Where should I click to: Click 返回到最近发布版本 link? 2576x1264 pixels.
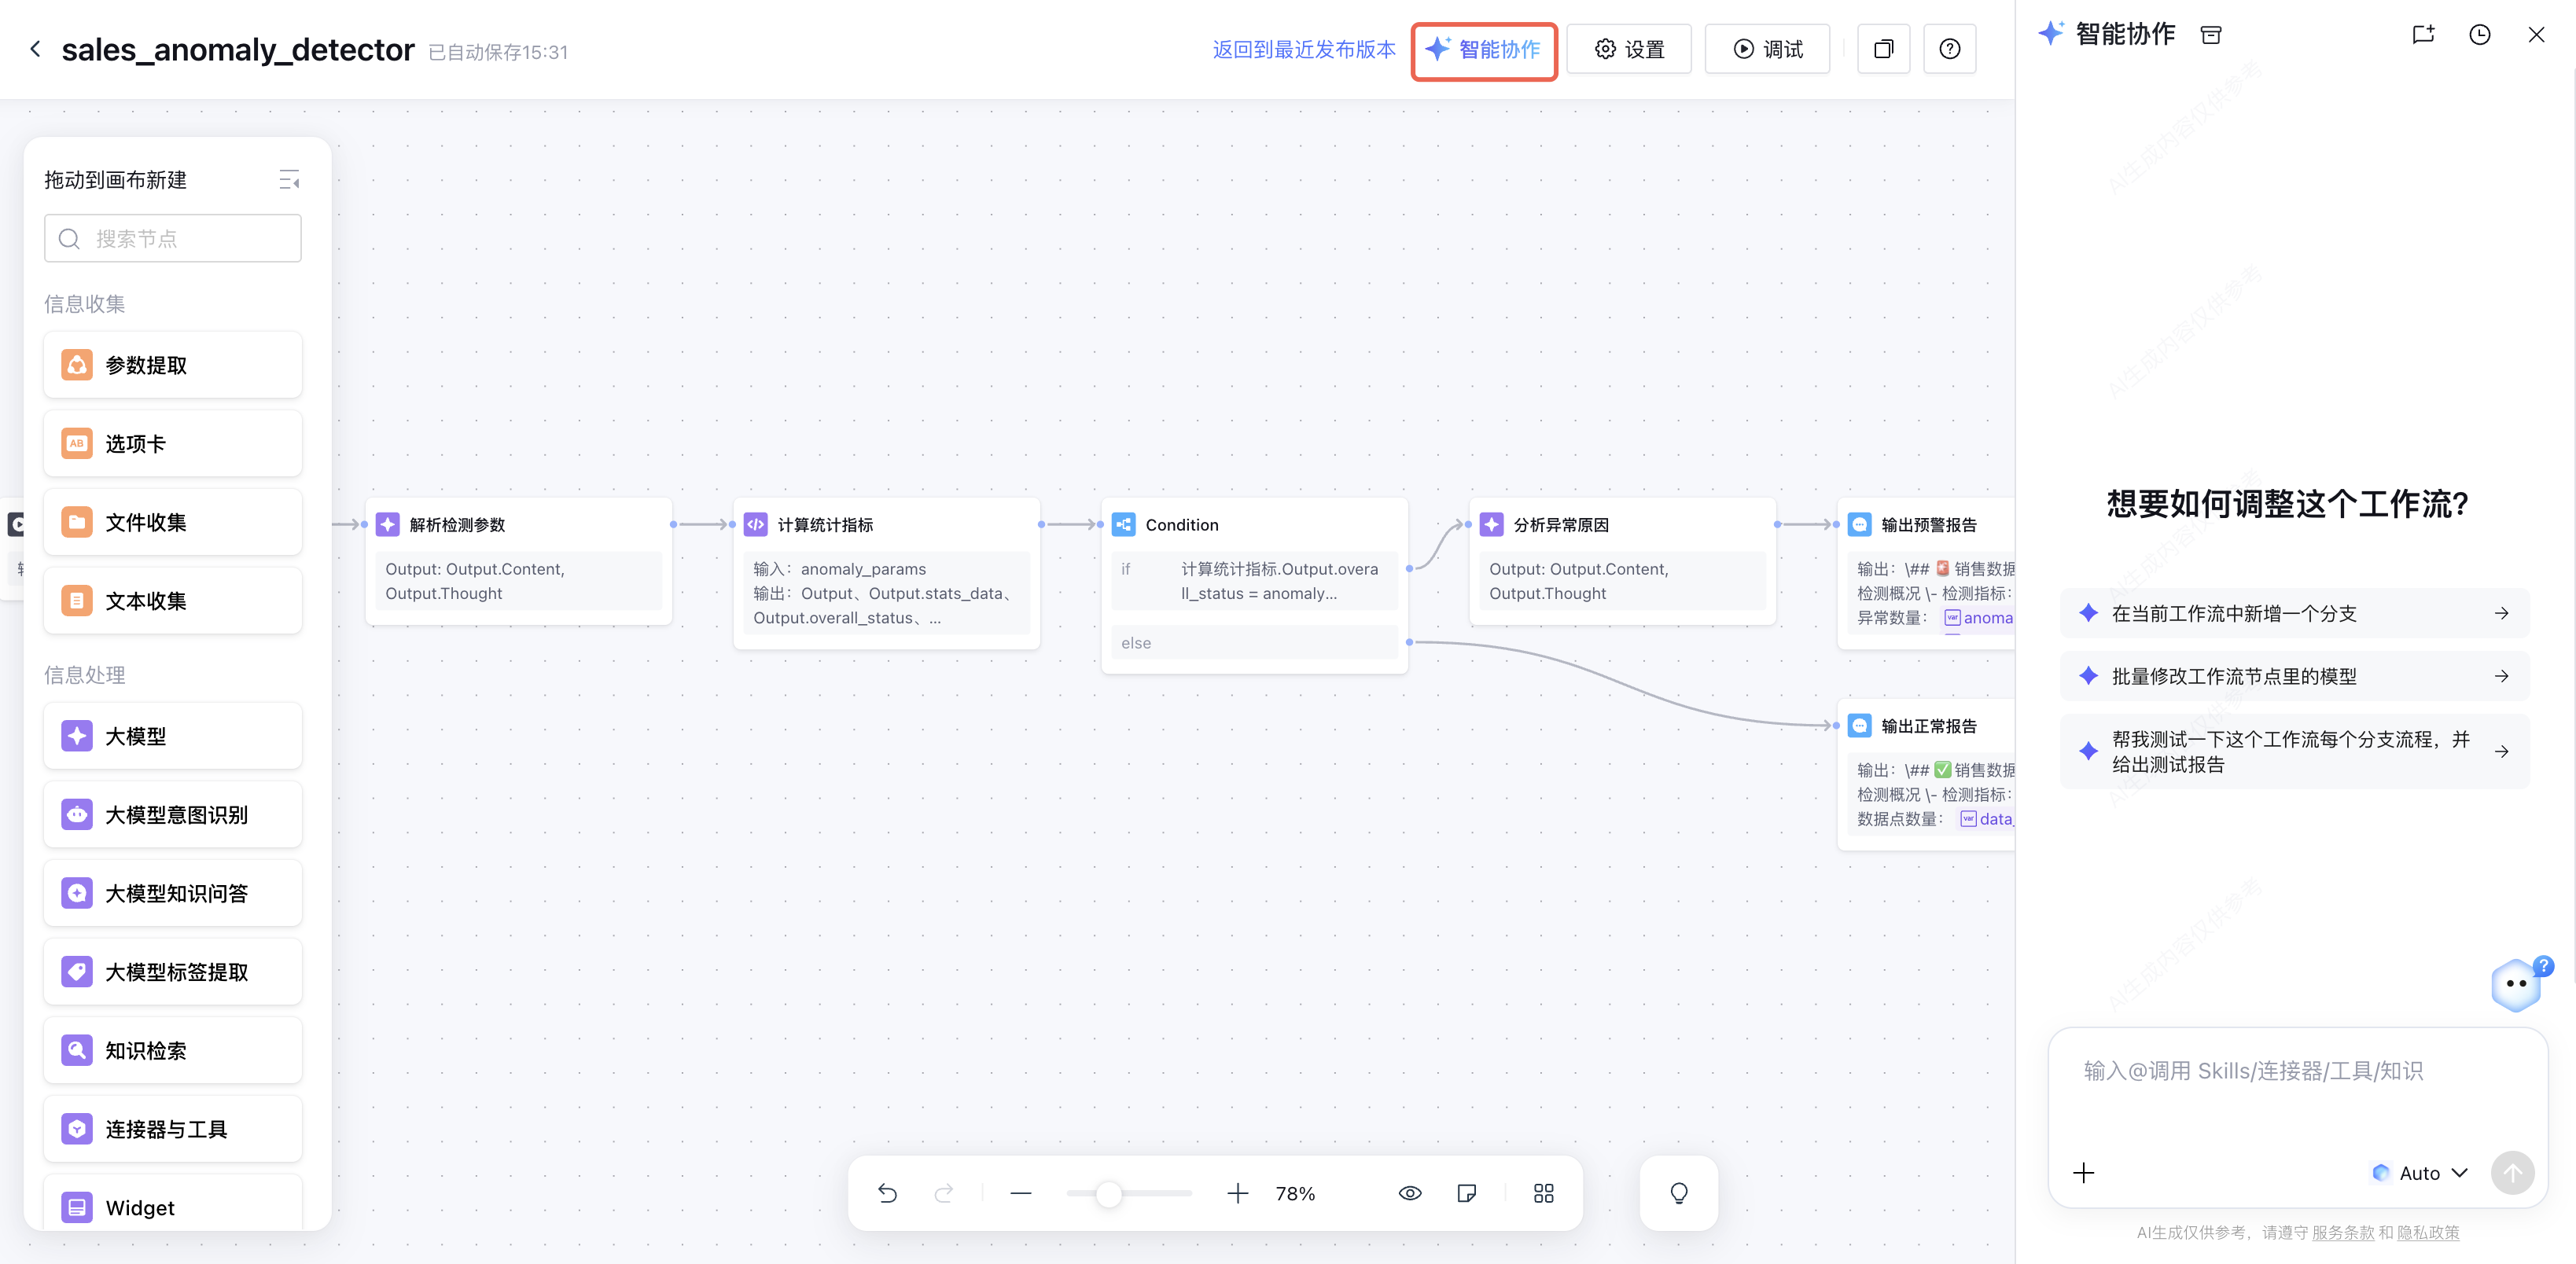(x=1303, y=49)
